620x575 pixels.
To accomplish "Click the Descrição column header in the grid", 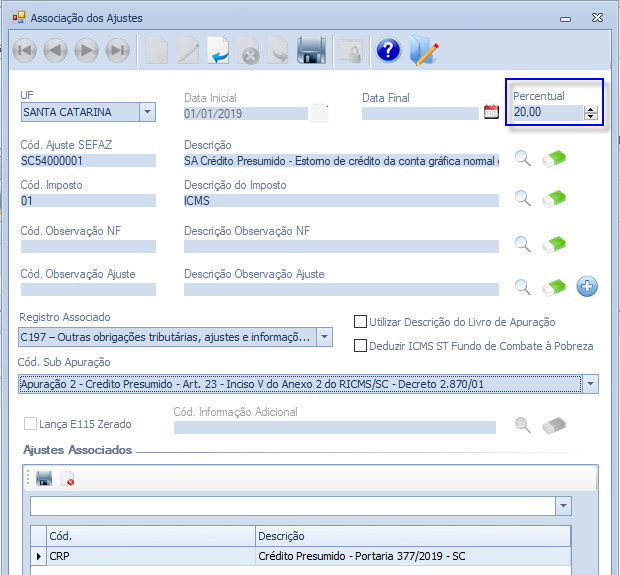I will [x=412, y=536].
